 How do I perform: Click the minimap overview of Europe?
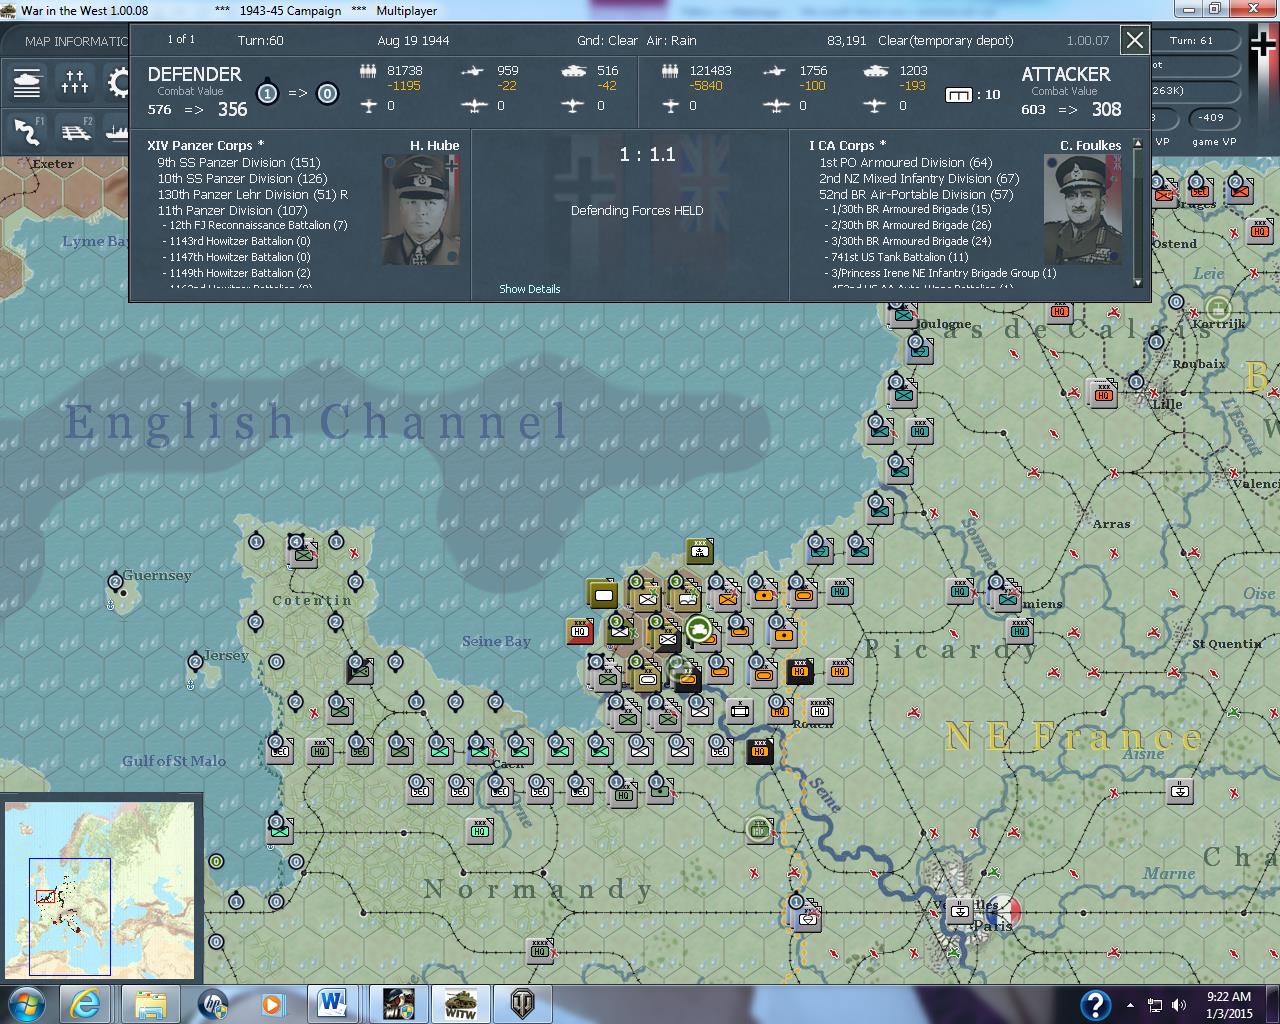98,888
